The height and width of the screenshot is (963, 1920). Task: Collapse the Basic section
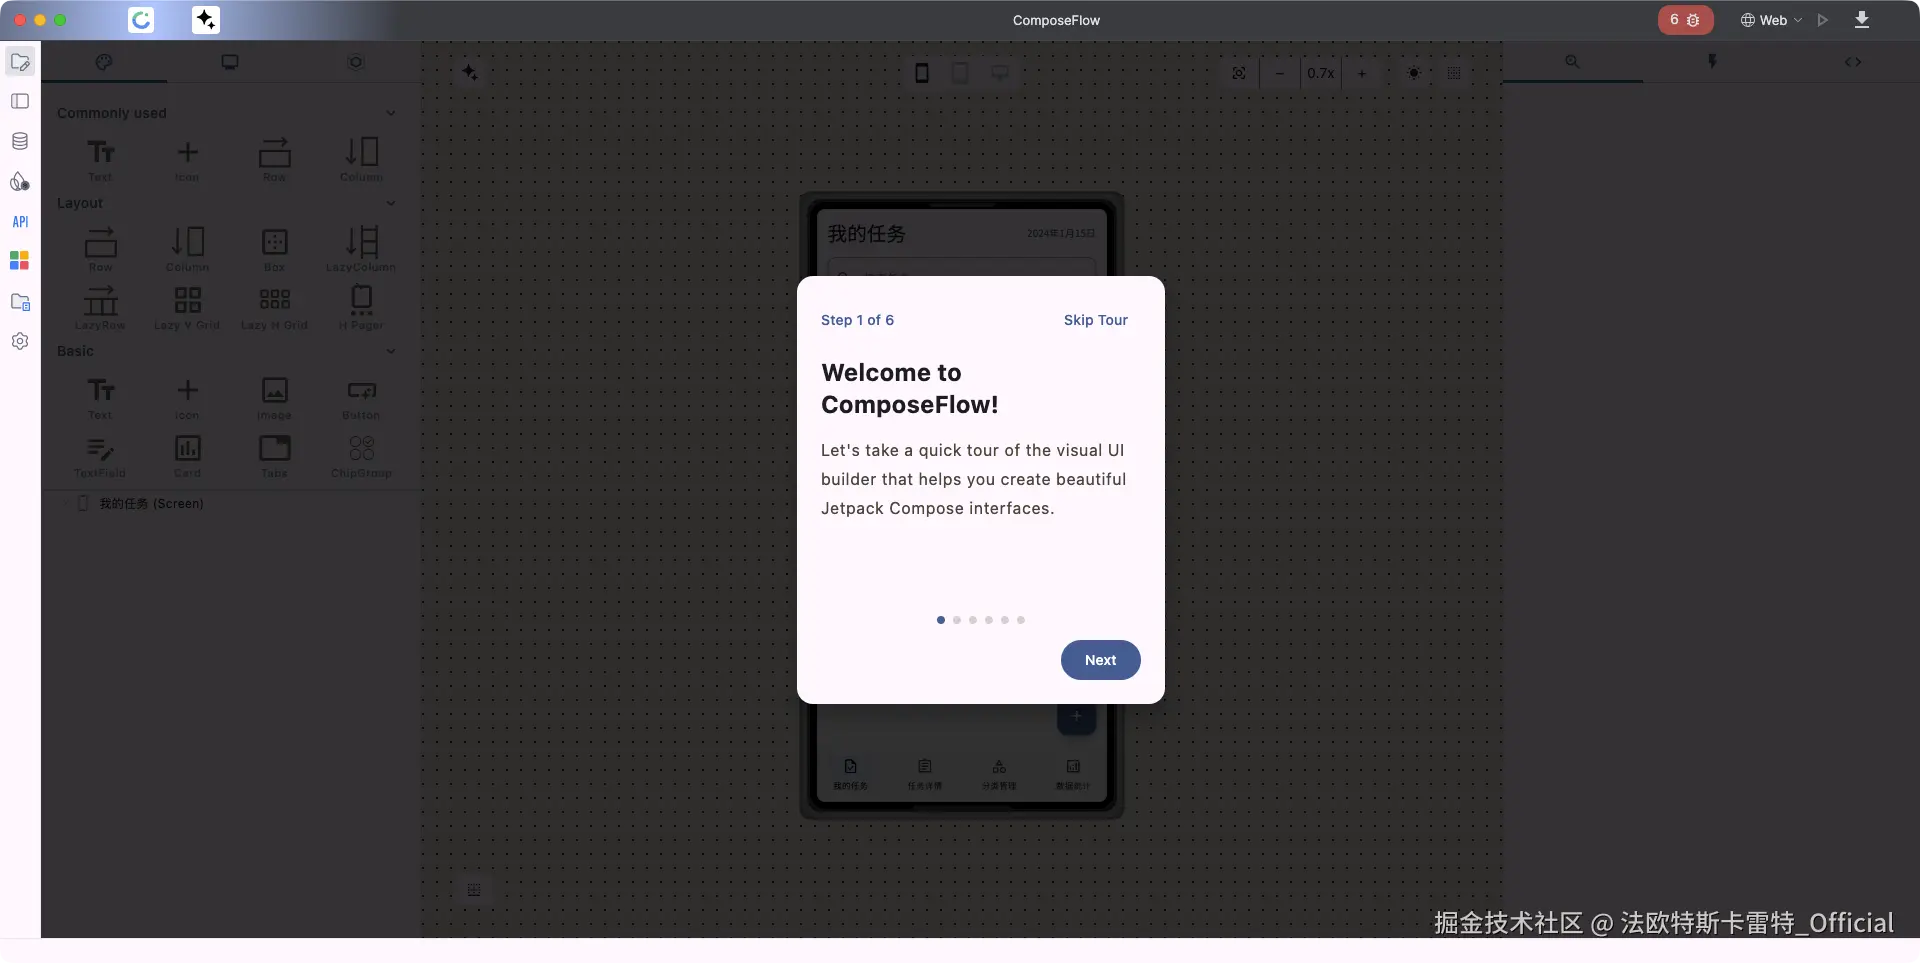pos(391,351)
